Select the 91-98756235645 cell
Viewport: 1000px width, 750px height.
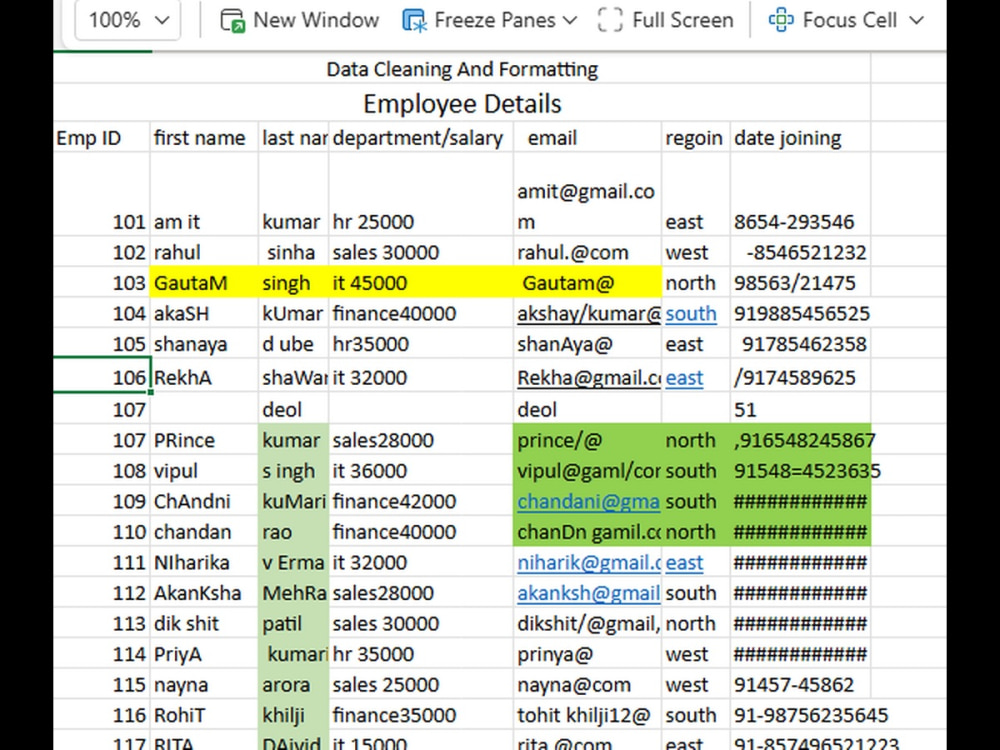pyautogui.click(x=800, y=716)
